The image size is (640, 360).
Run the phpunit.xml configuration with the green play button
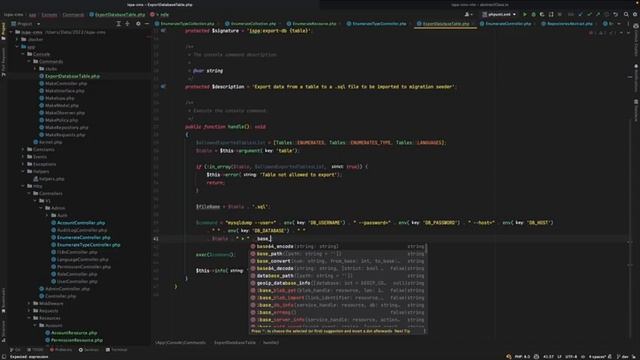click(524, 14)
